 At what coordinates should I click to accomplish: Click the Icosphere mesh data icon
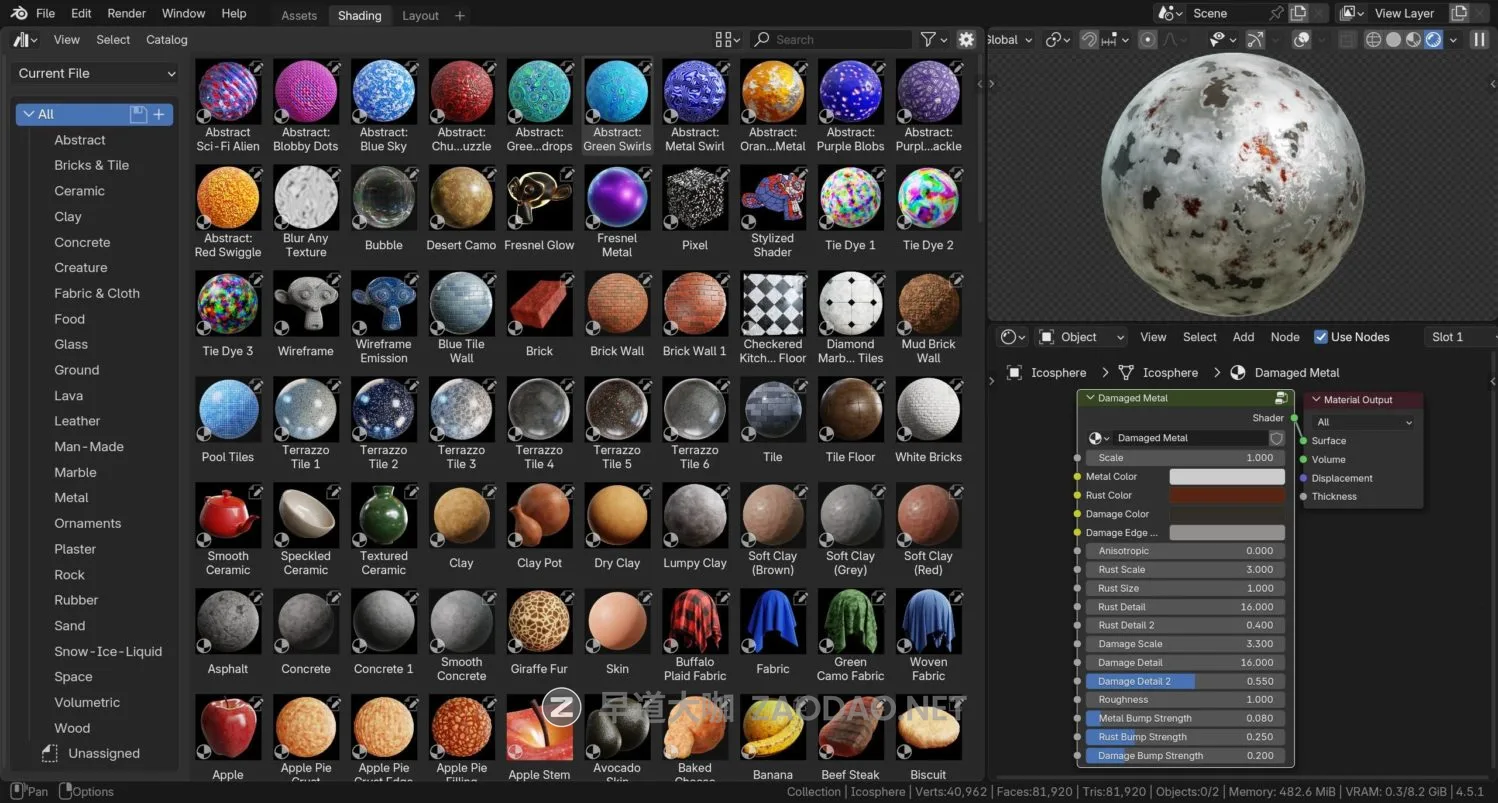tap(1126, 373)
